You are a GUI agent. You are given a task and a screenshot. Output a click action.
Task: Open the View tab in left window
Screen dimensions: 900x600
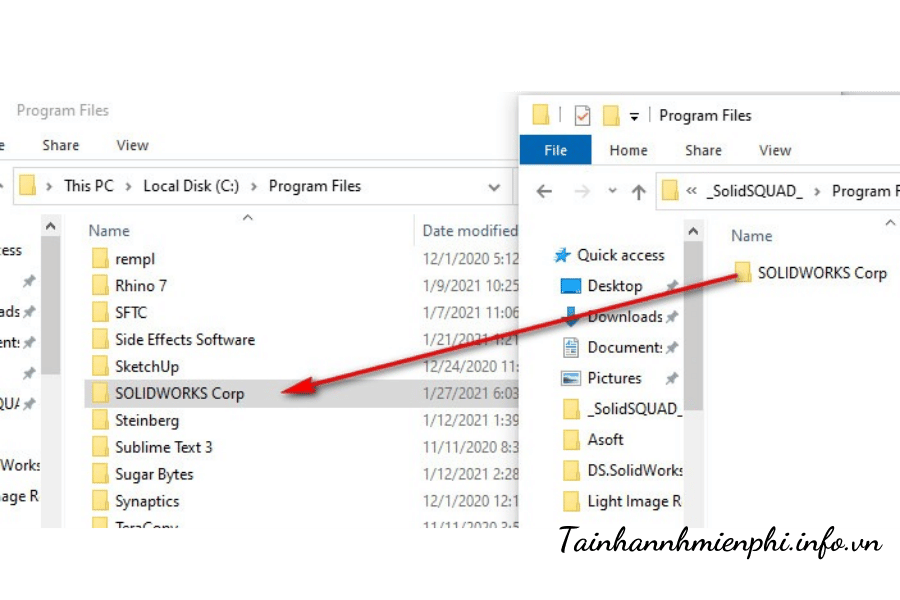pos(132,145)
